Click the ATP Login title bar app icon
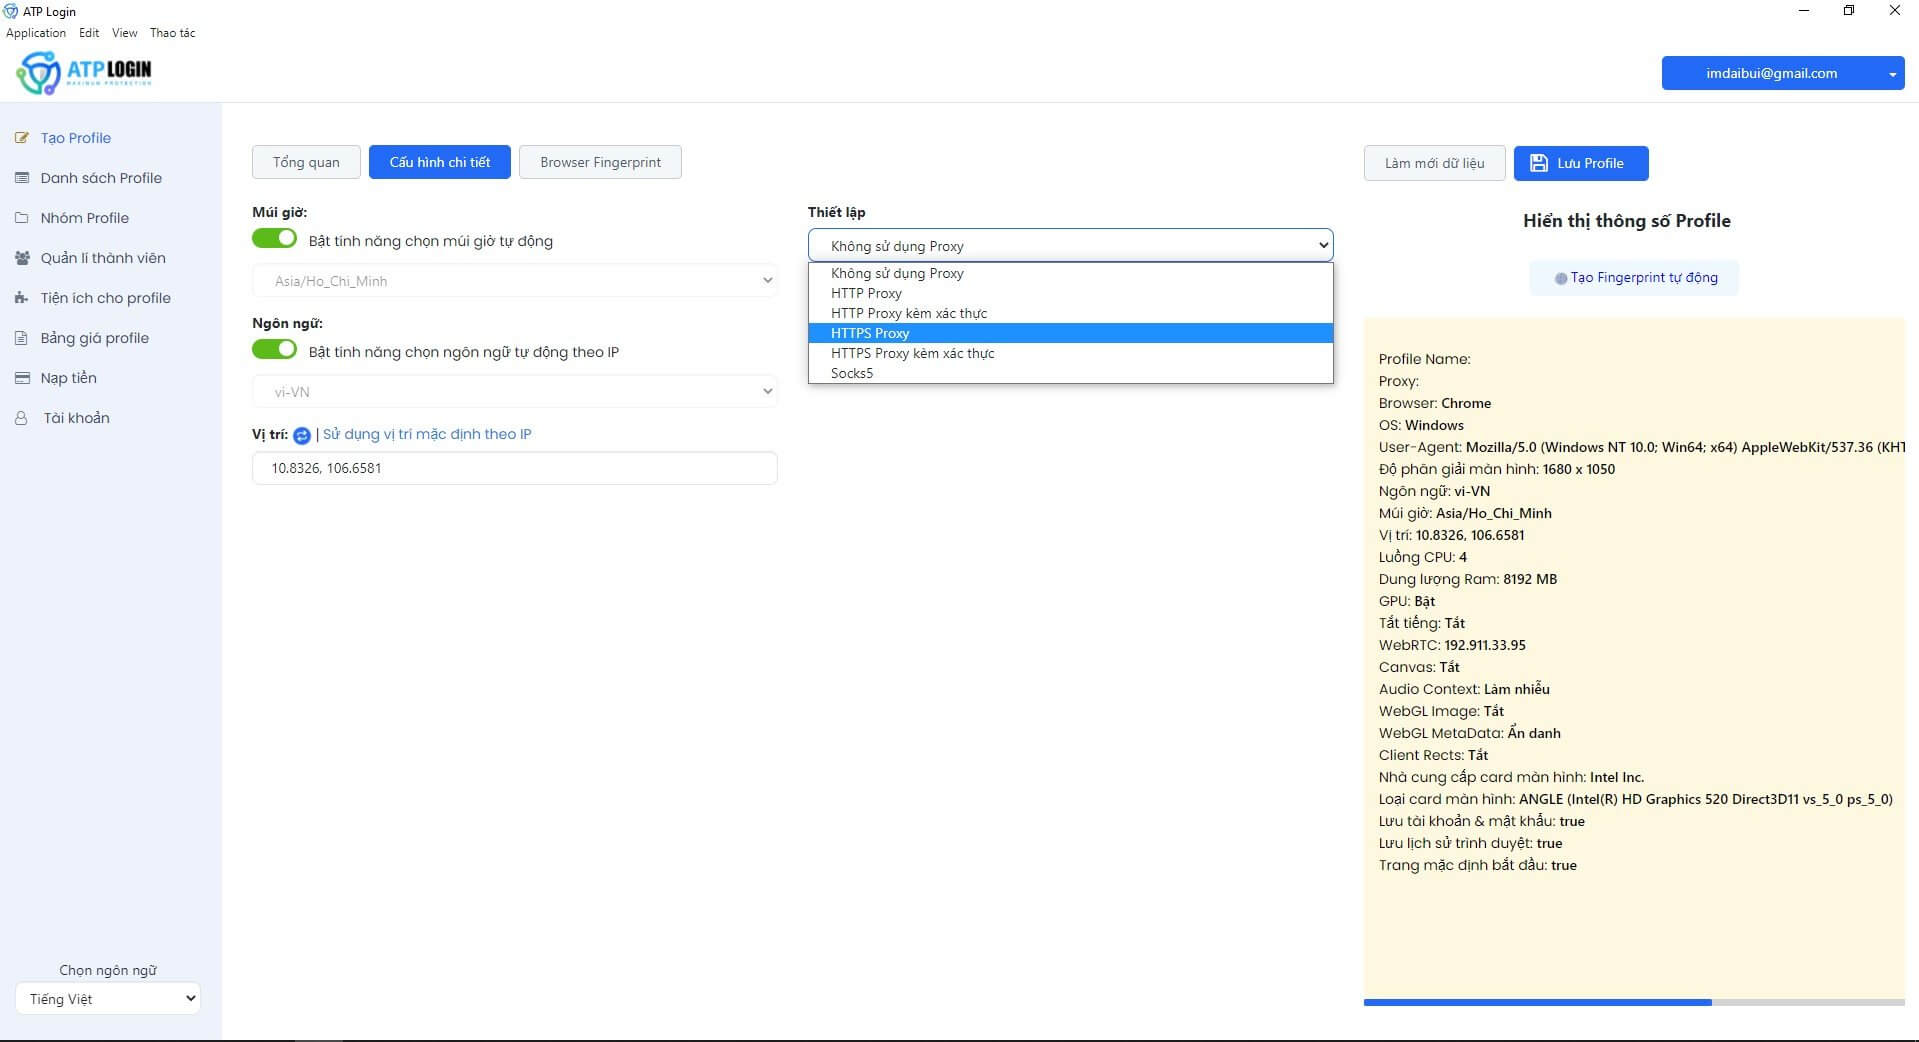This screenshot has width=1919, height=1042. [11, 11]
